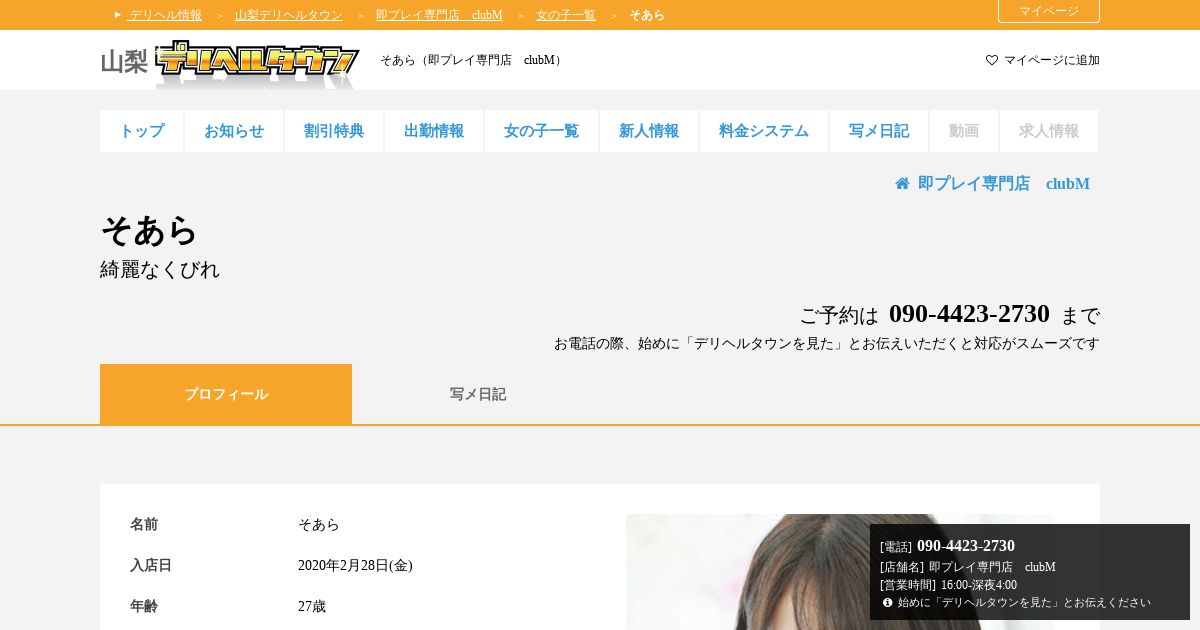
Task: Select the トップ menu item
Action: pyautogui.click(x=142, y=131)
